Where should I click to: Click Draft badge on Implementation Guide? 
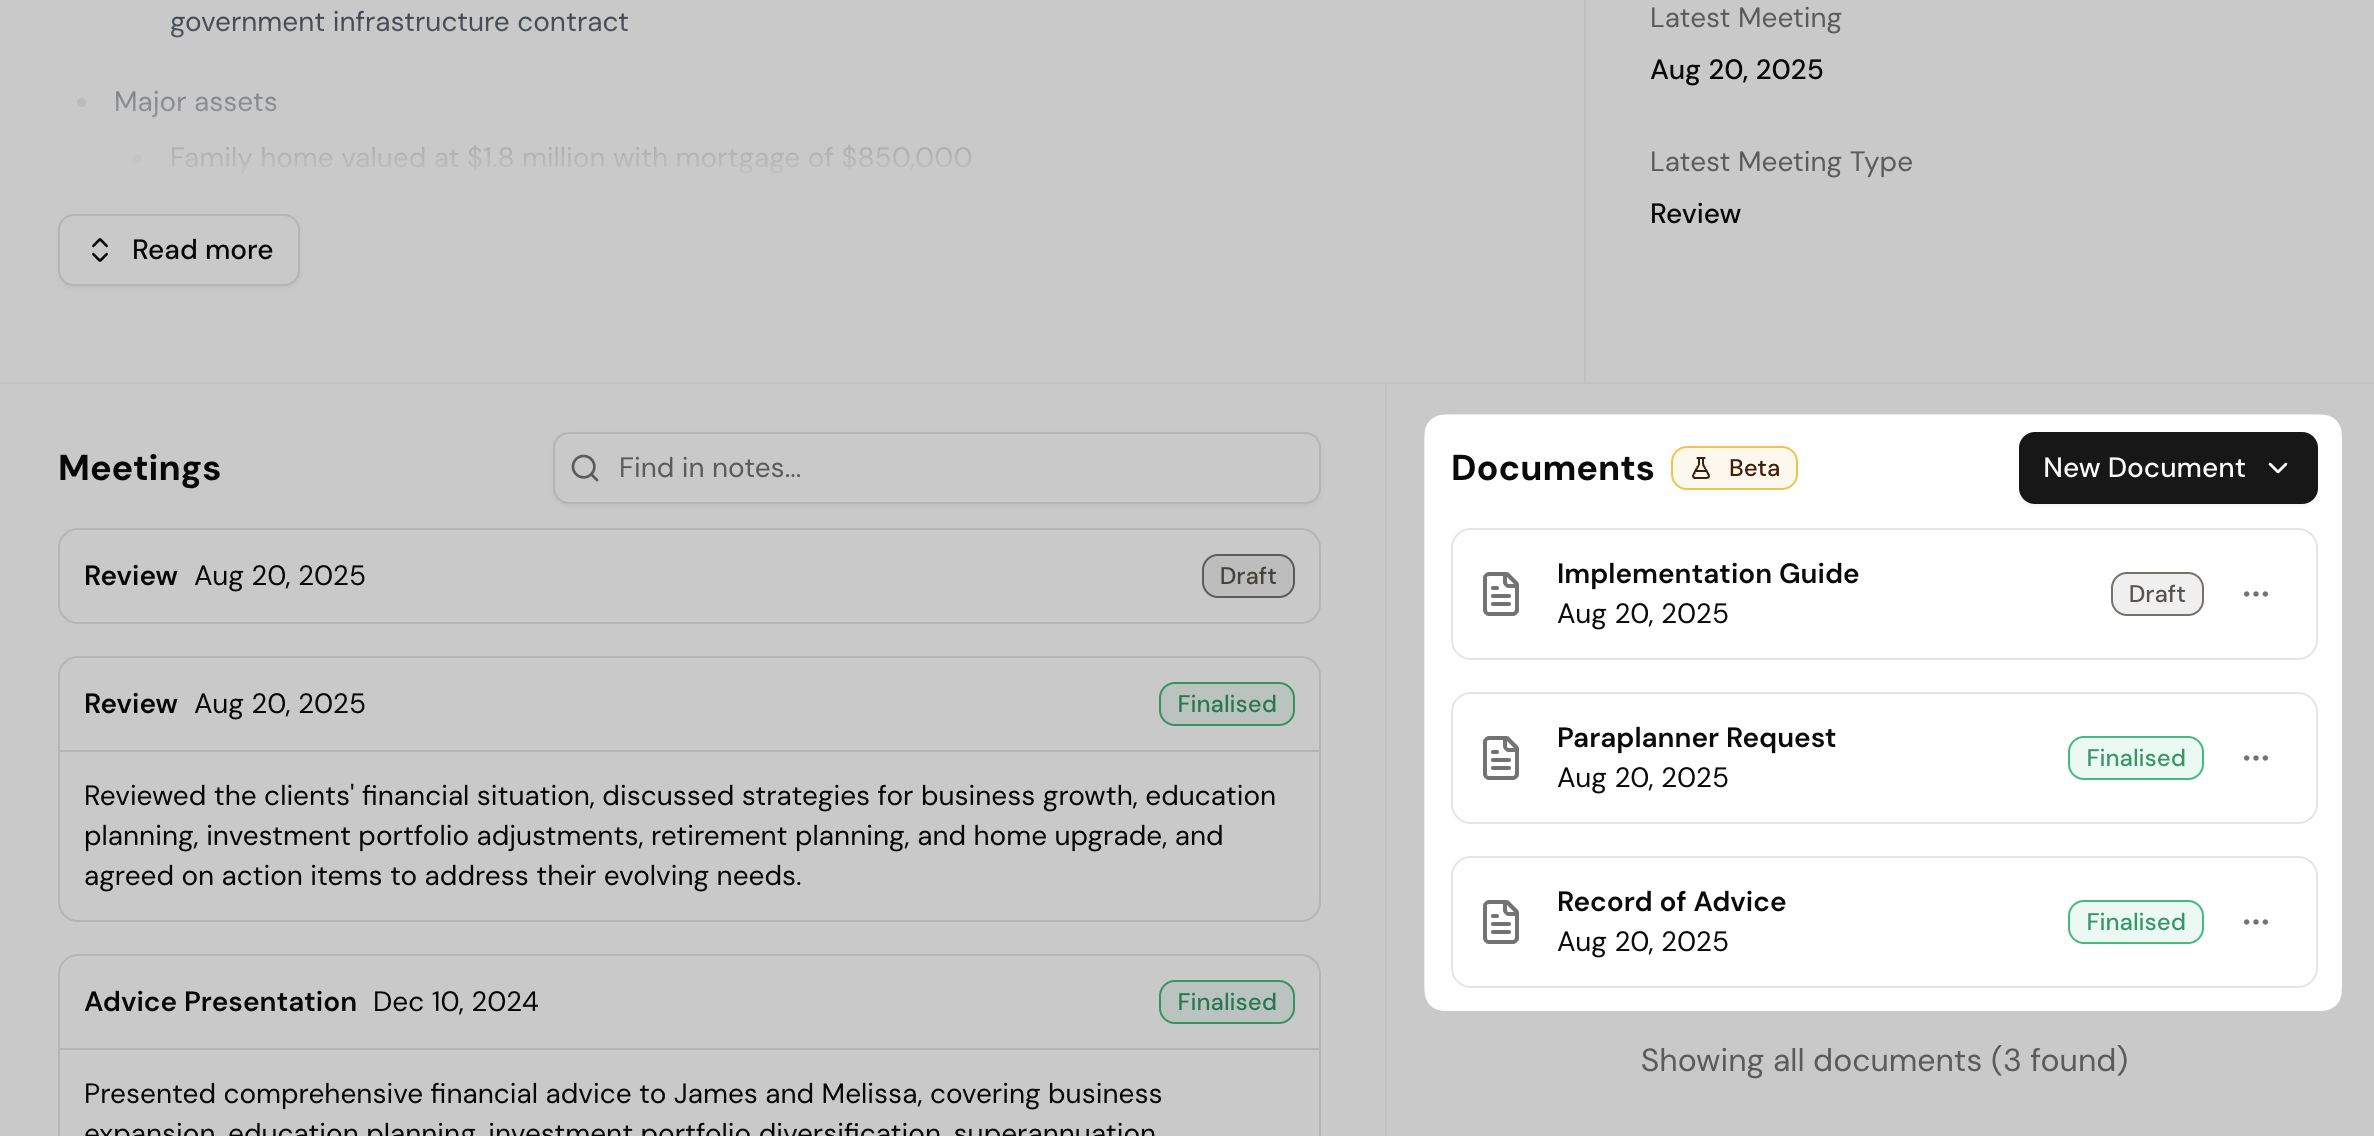[x=2157, y=594]
